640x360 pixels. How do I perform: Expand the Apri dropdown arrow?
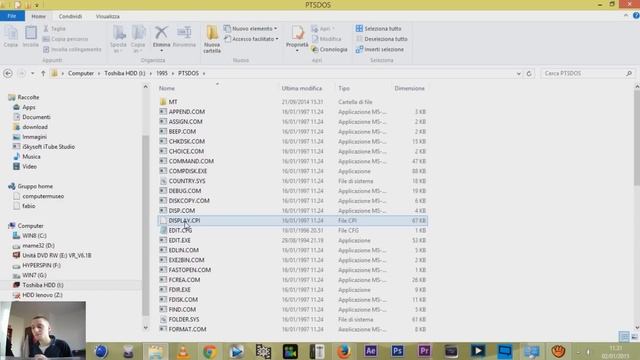(x=333, y=29)
